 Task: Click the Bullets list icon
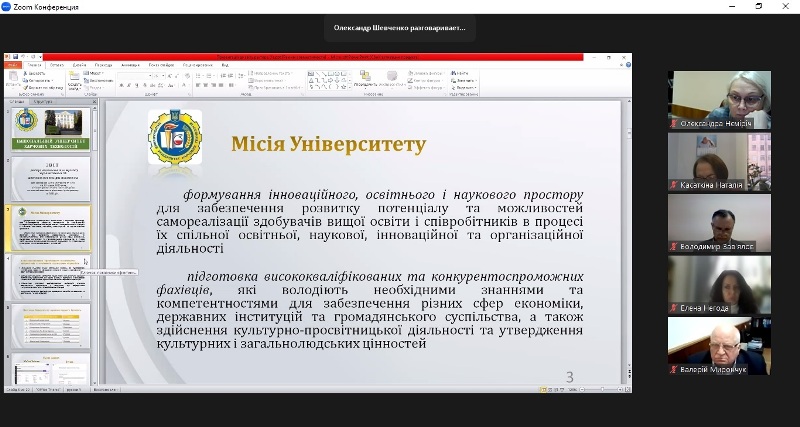click(x=198, y=76)
